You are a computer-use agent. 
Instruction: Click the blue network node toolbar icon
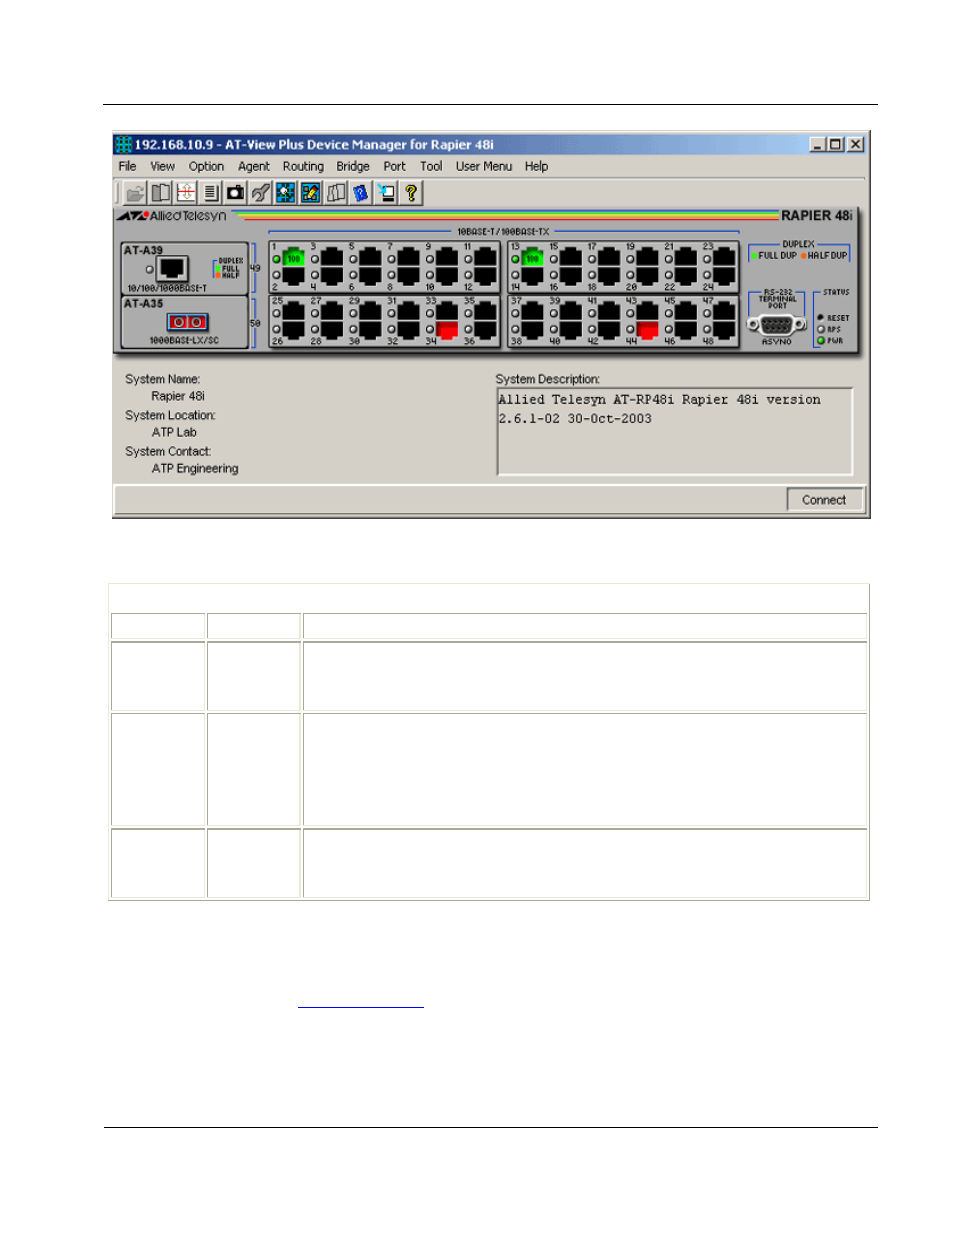[285, 193]
